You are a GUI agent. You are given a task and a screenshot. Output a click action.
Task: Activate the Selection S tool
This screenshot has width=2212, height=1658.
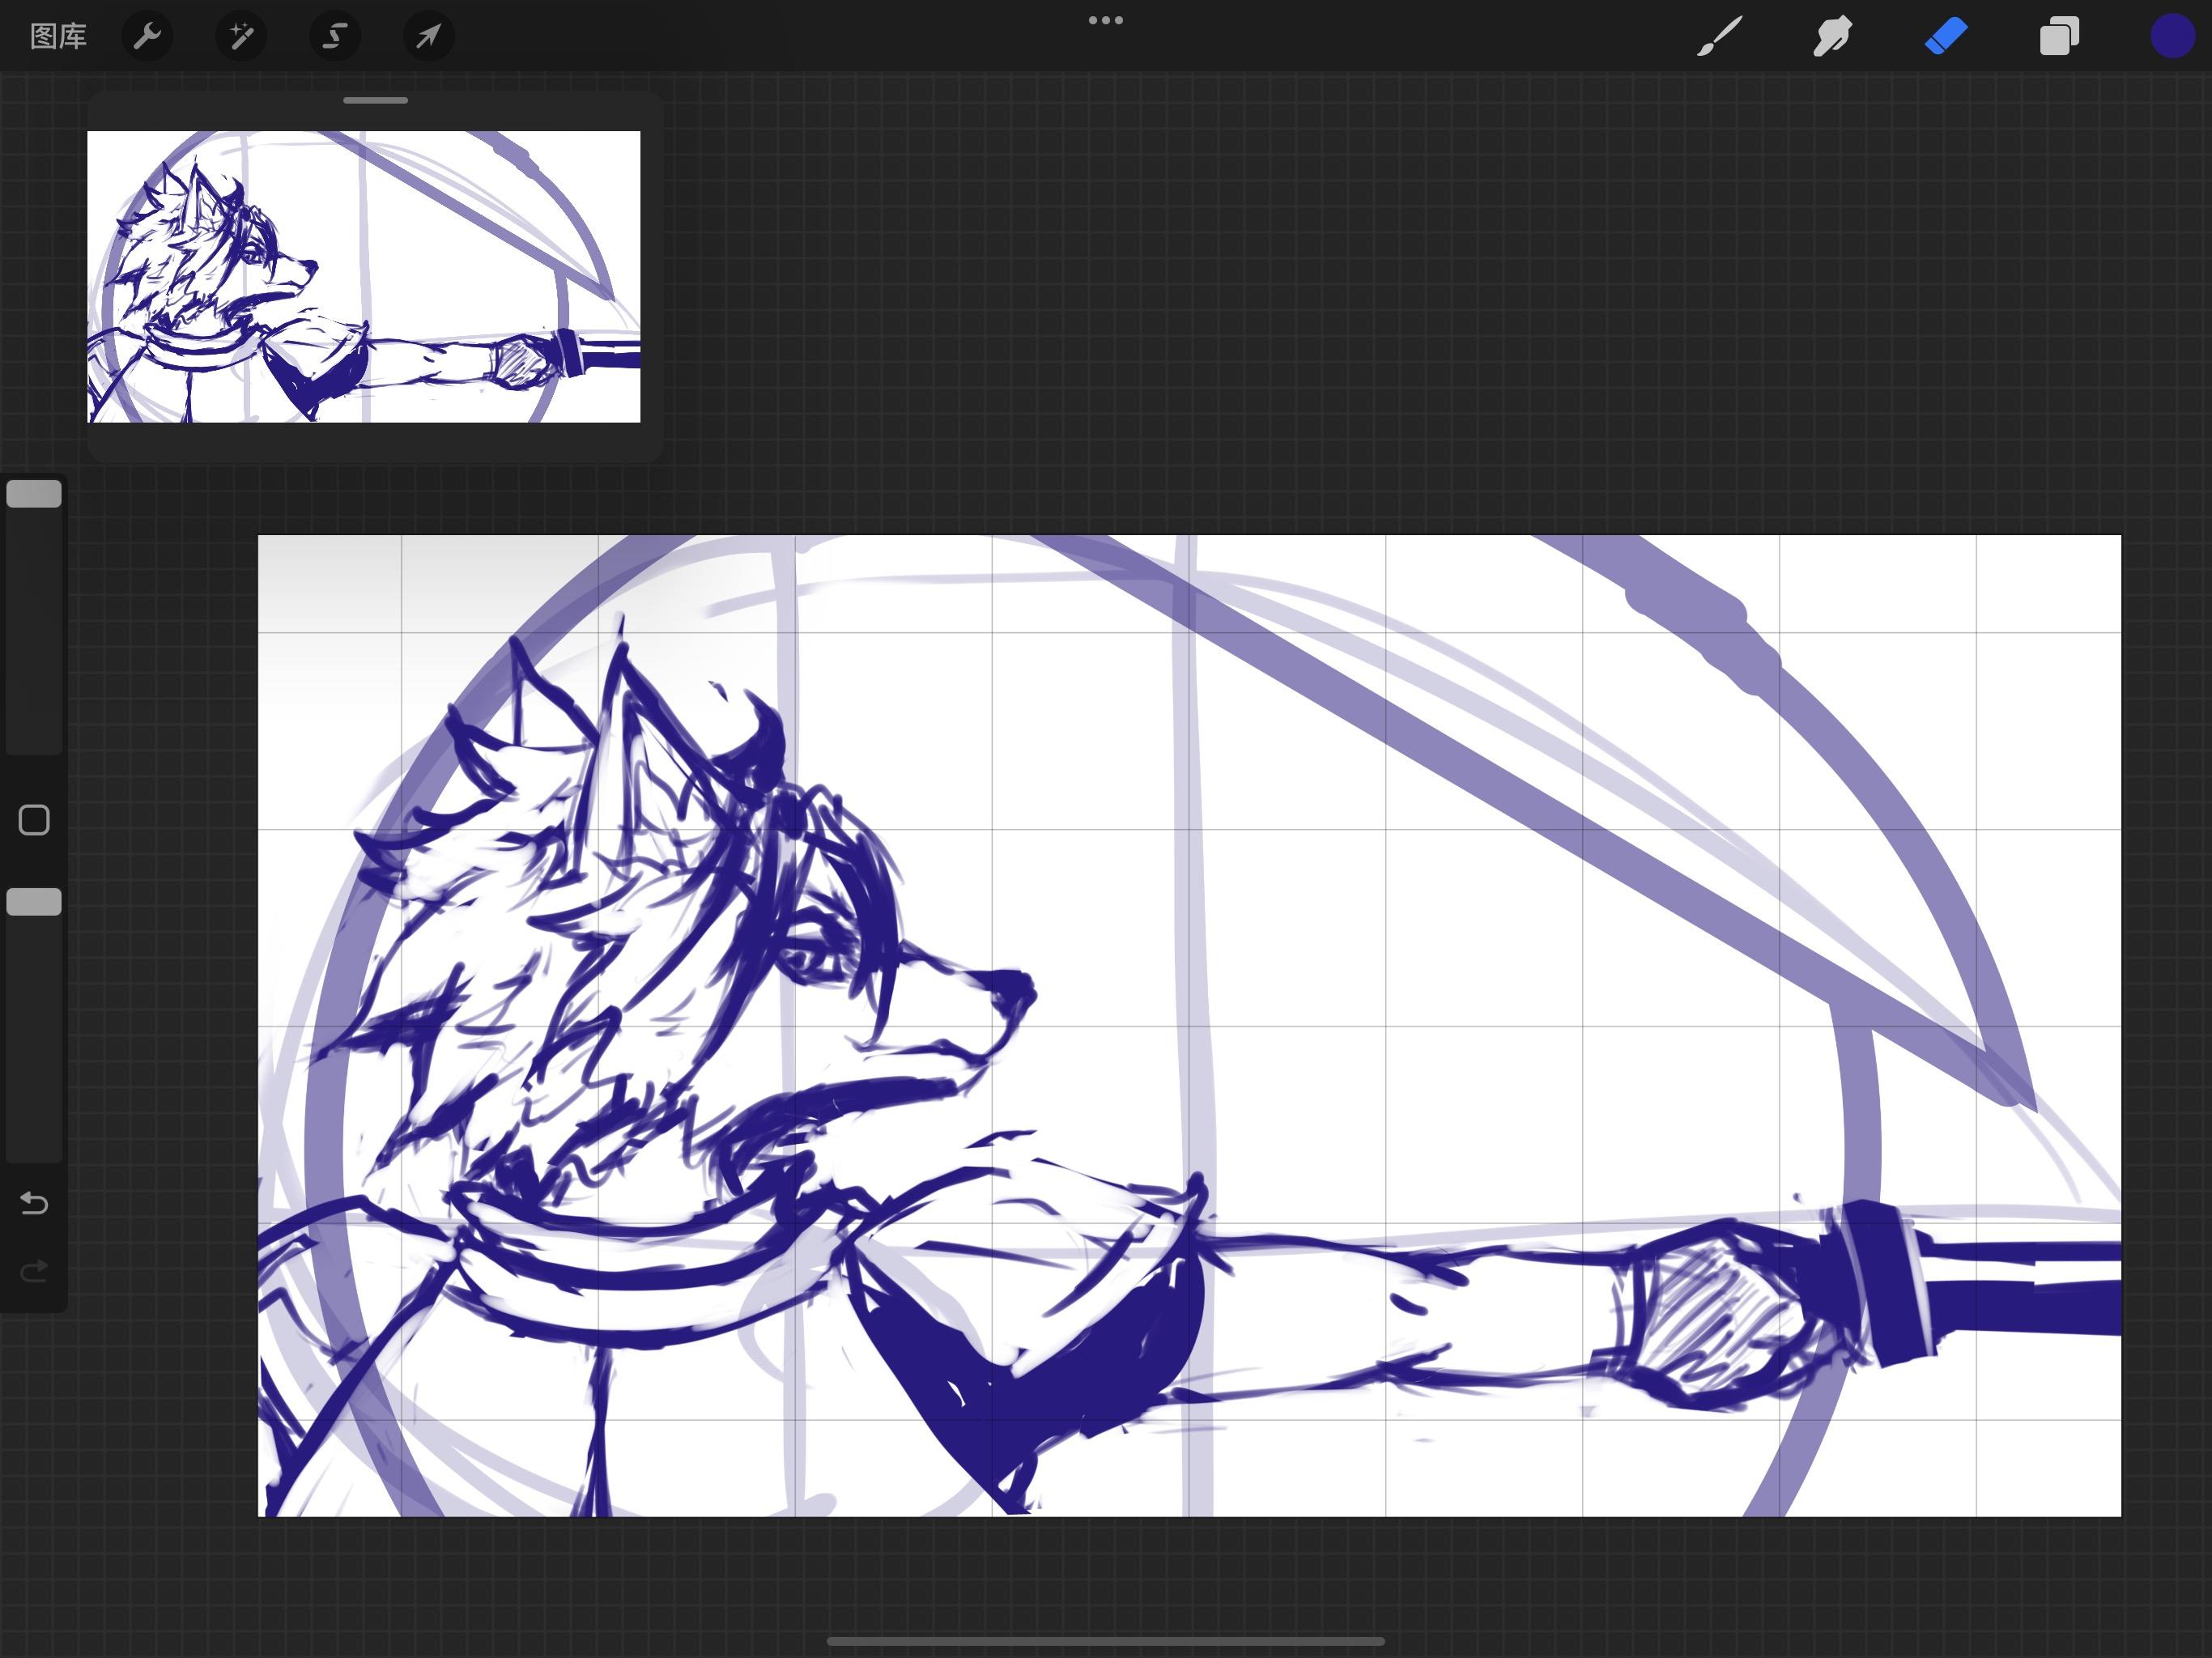[334, 37]
